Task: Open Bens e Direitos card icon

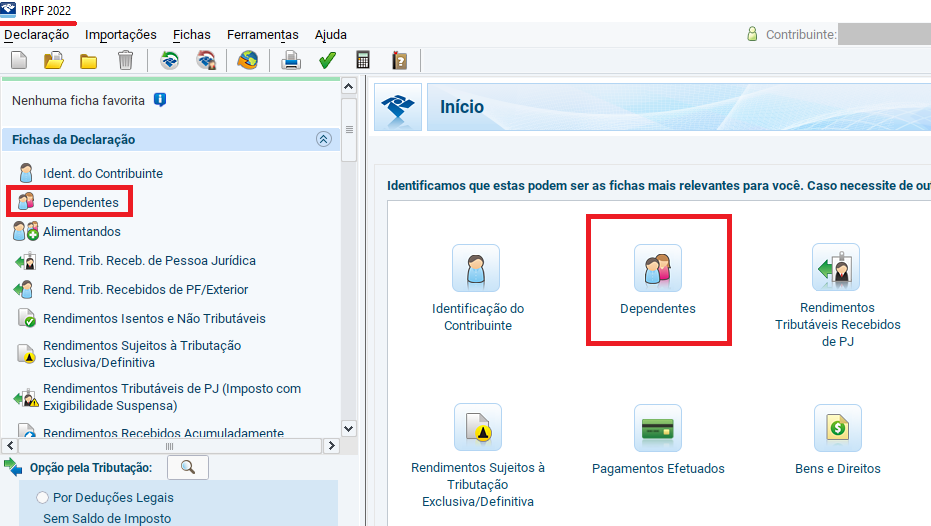Action: tap(837, 428)
